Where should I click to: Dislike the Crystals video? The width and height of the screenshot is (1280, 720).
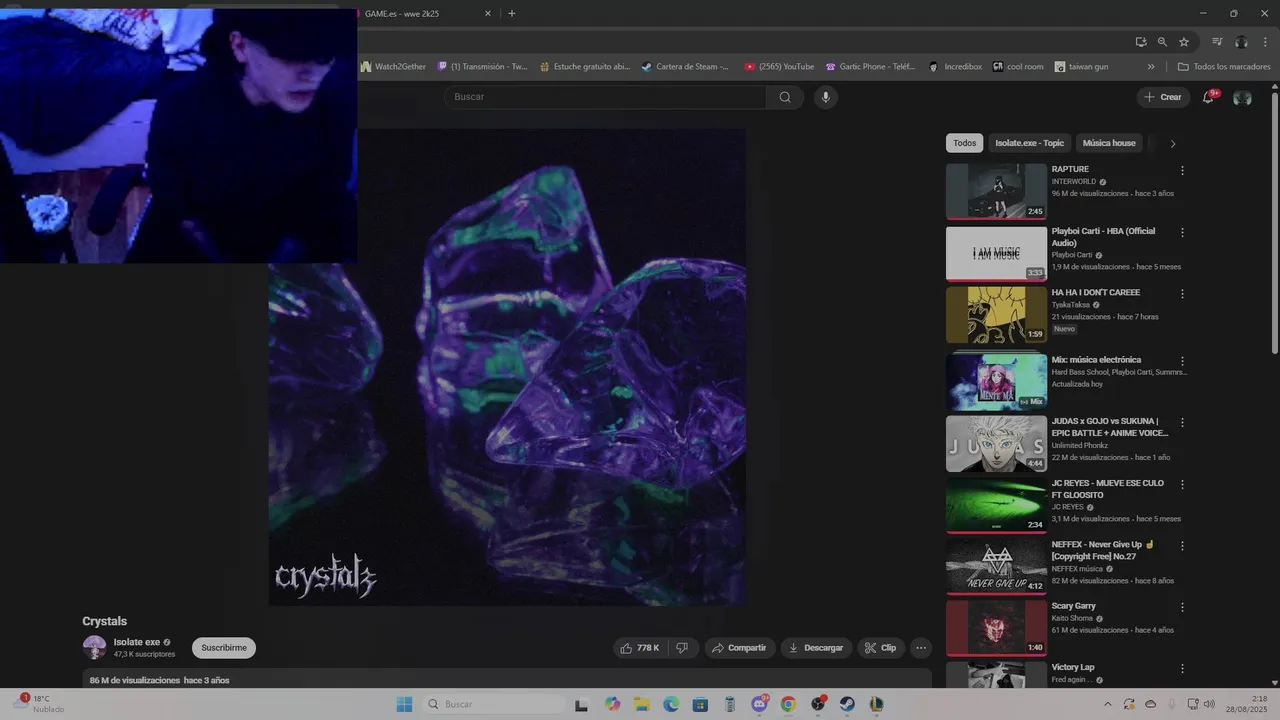682,648
